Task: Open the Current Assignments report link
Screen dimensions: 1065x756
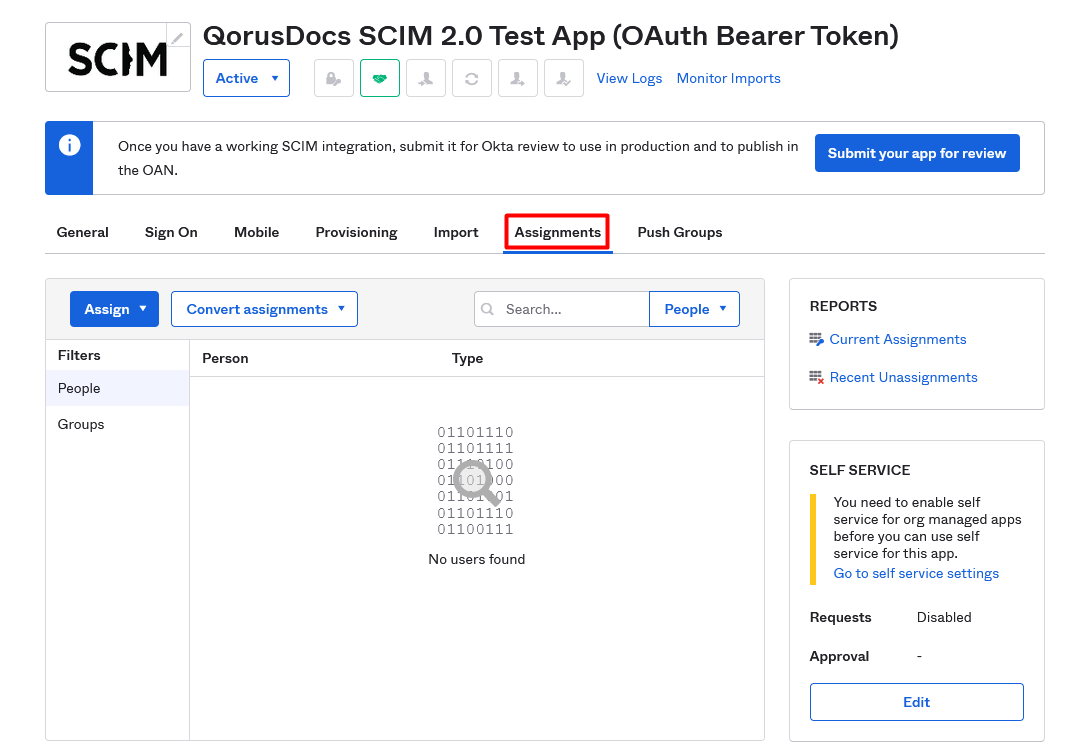Action: click(897, 340)
